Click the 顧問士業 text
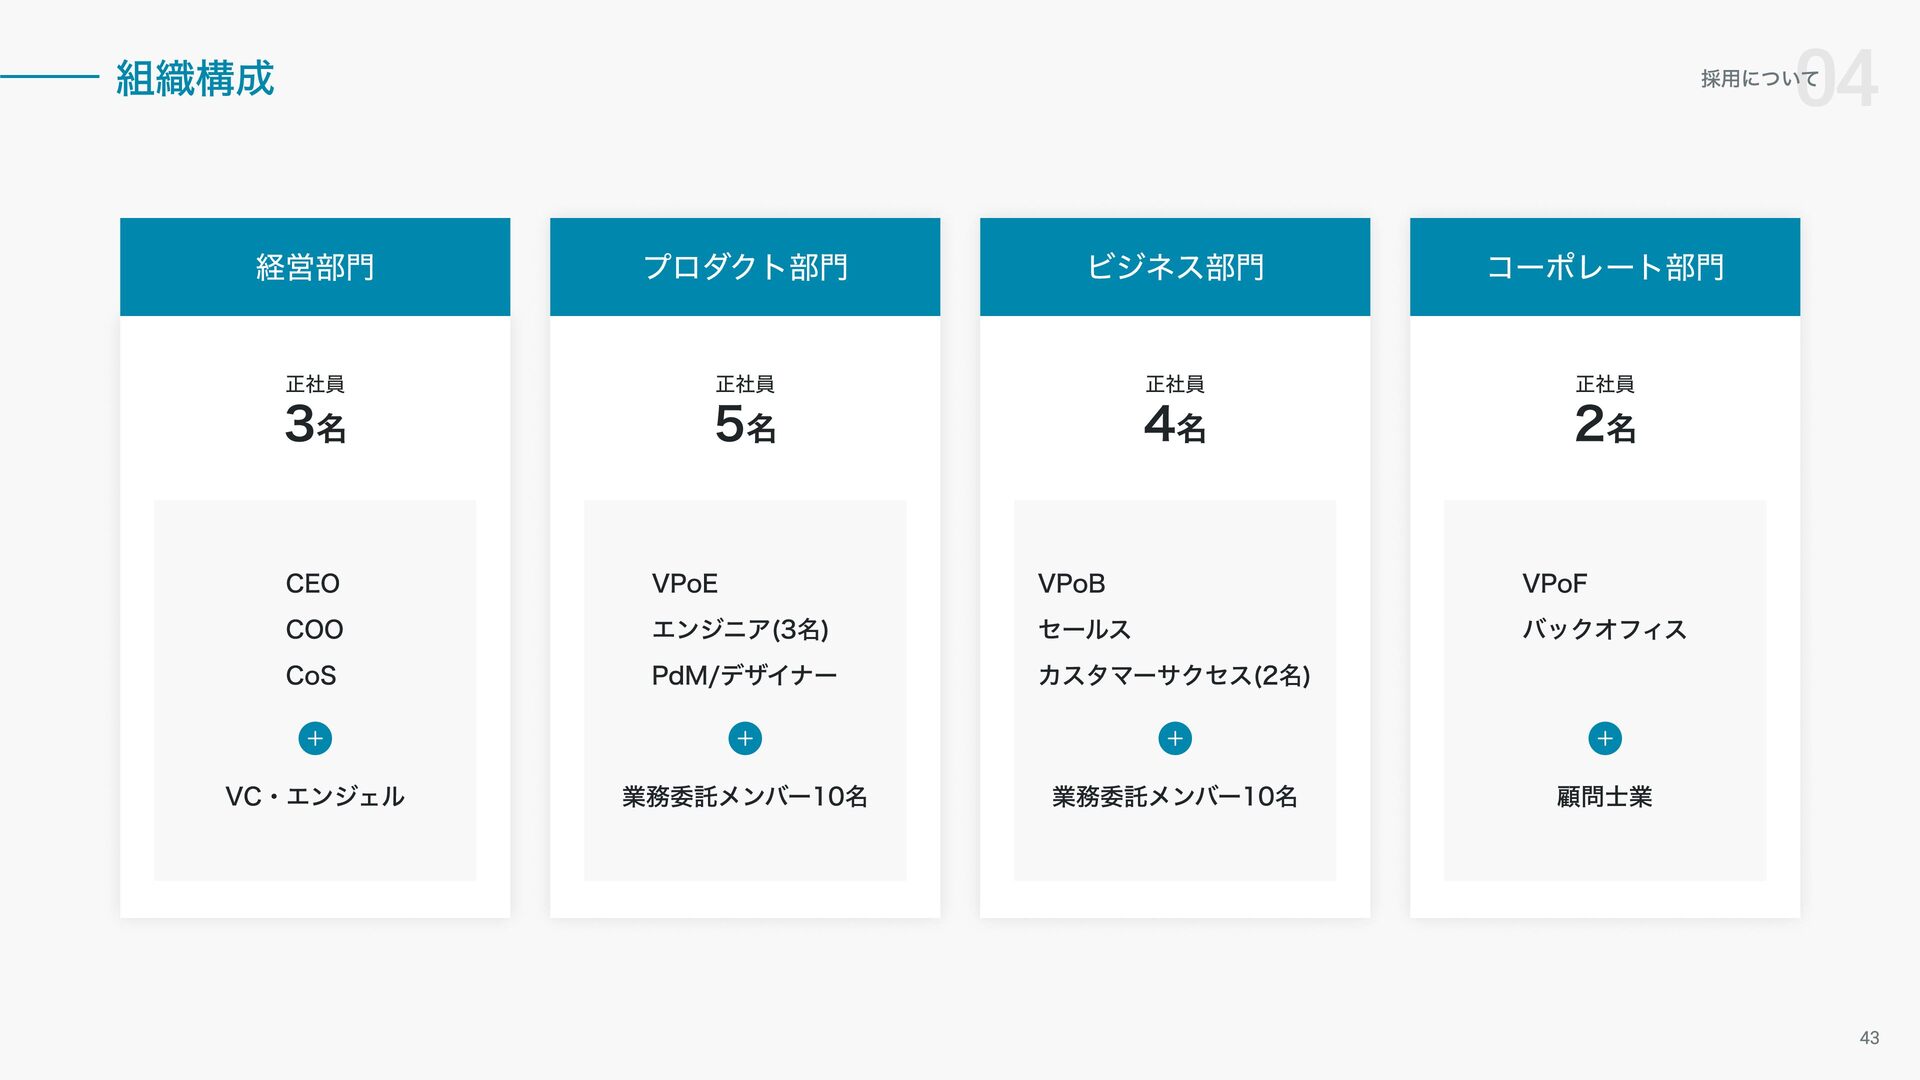This screenshot has height=1080, width=1920. coord(1605,796)
